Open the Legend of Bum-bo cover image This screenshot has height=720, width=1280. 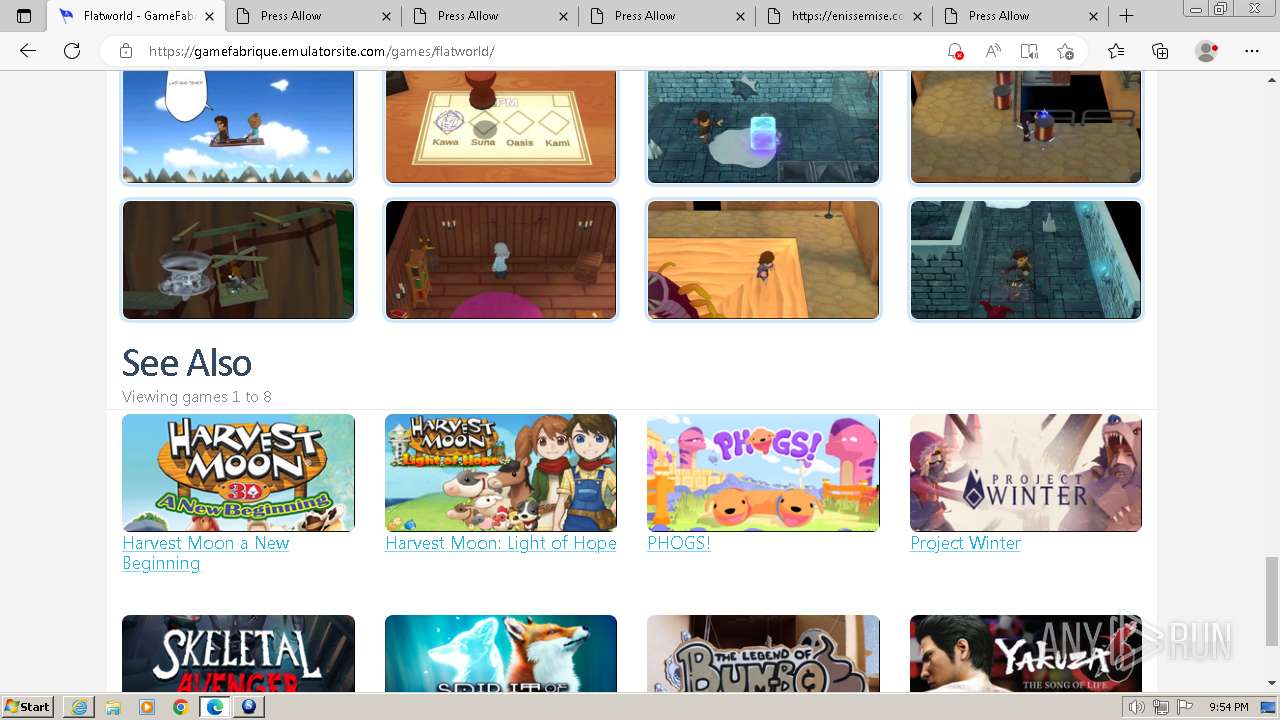(x=763, y=654)
